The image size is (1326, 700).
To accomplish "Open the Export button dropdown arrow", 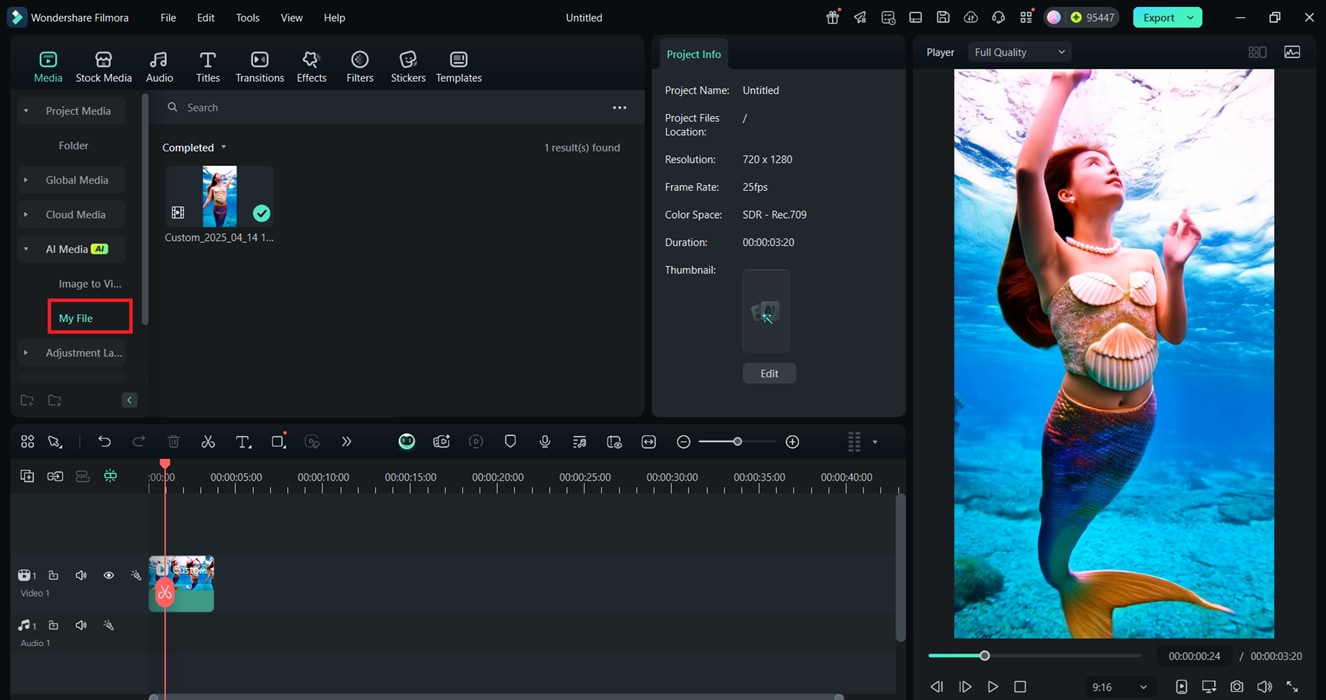I will (1190, 17).
